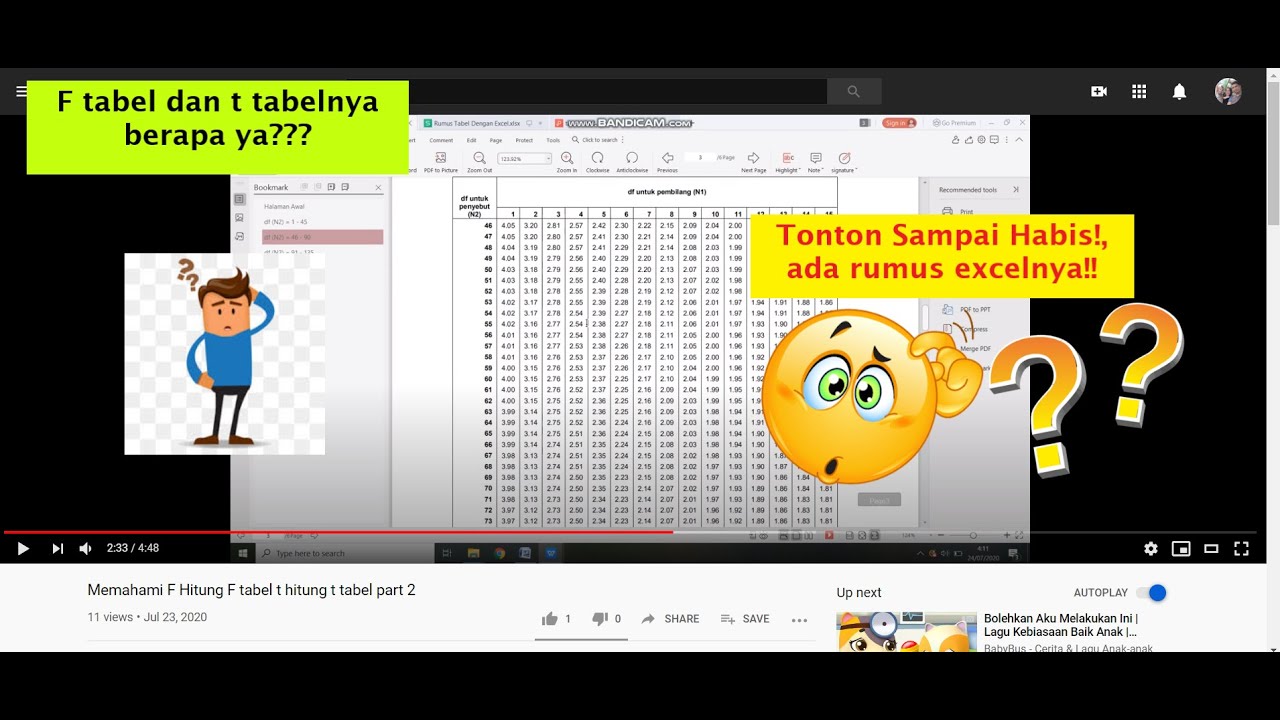The height and width of the screenshot is (720, 1280).
Task: Select the 'Halaman Awal' bookmark
Action: coord(284,206)
